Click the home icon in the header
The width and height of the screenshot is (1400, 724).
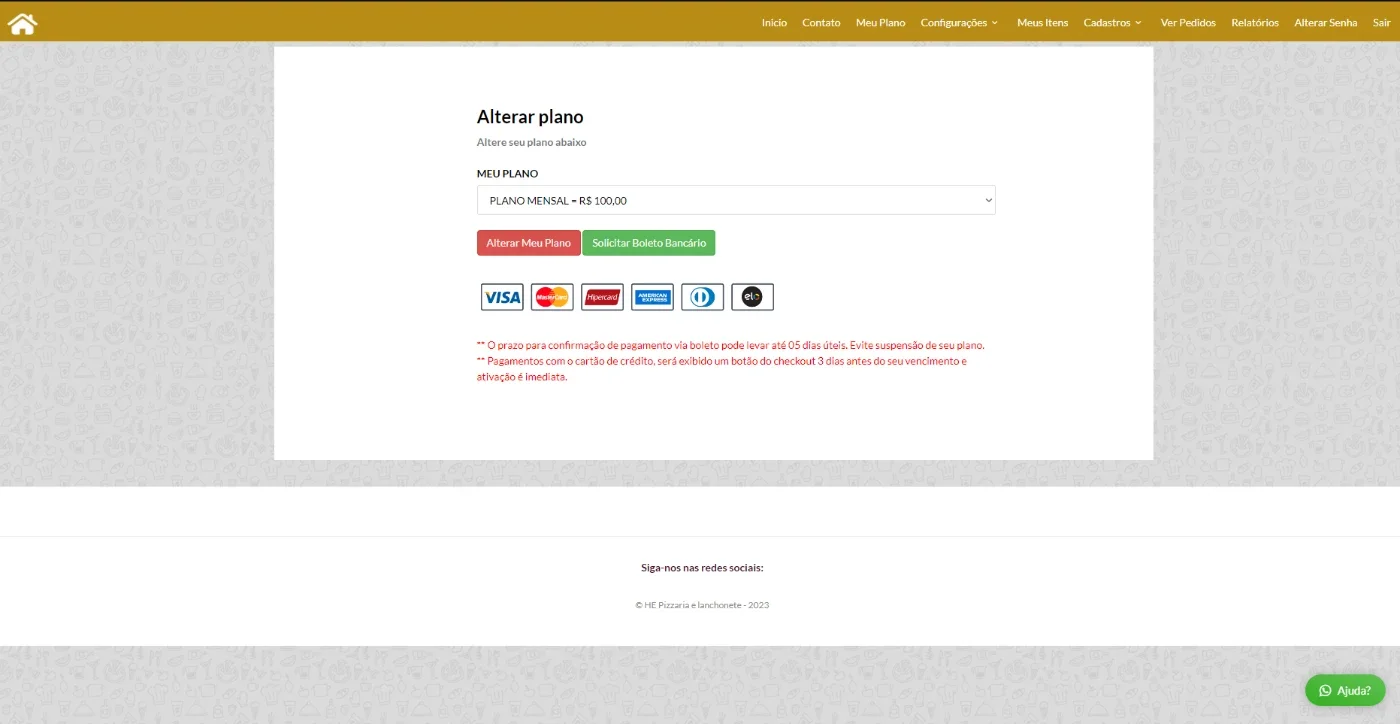22,23
